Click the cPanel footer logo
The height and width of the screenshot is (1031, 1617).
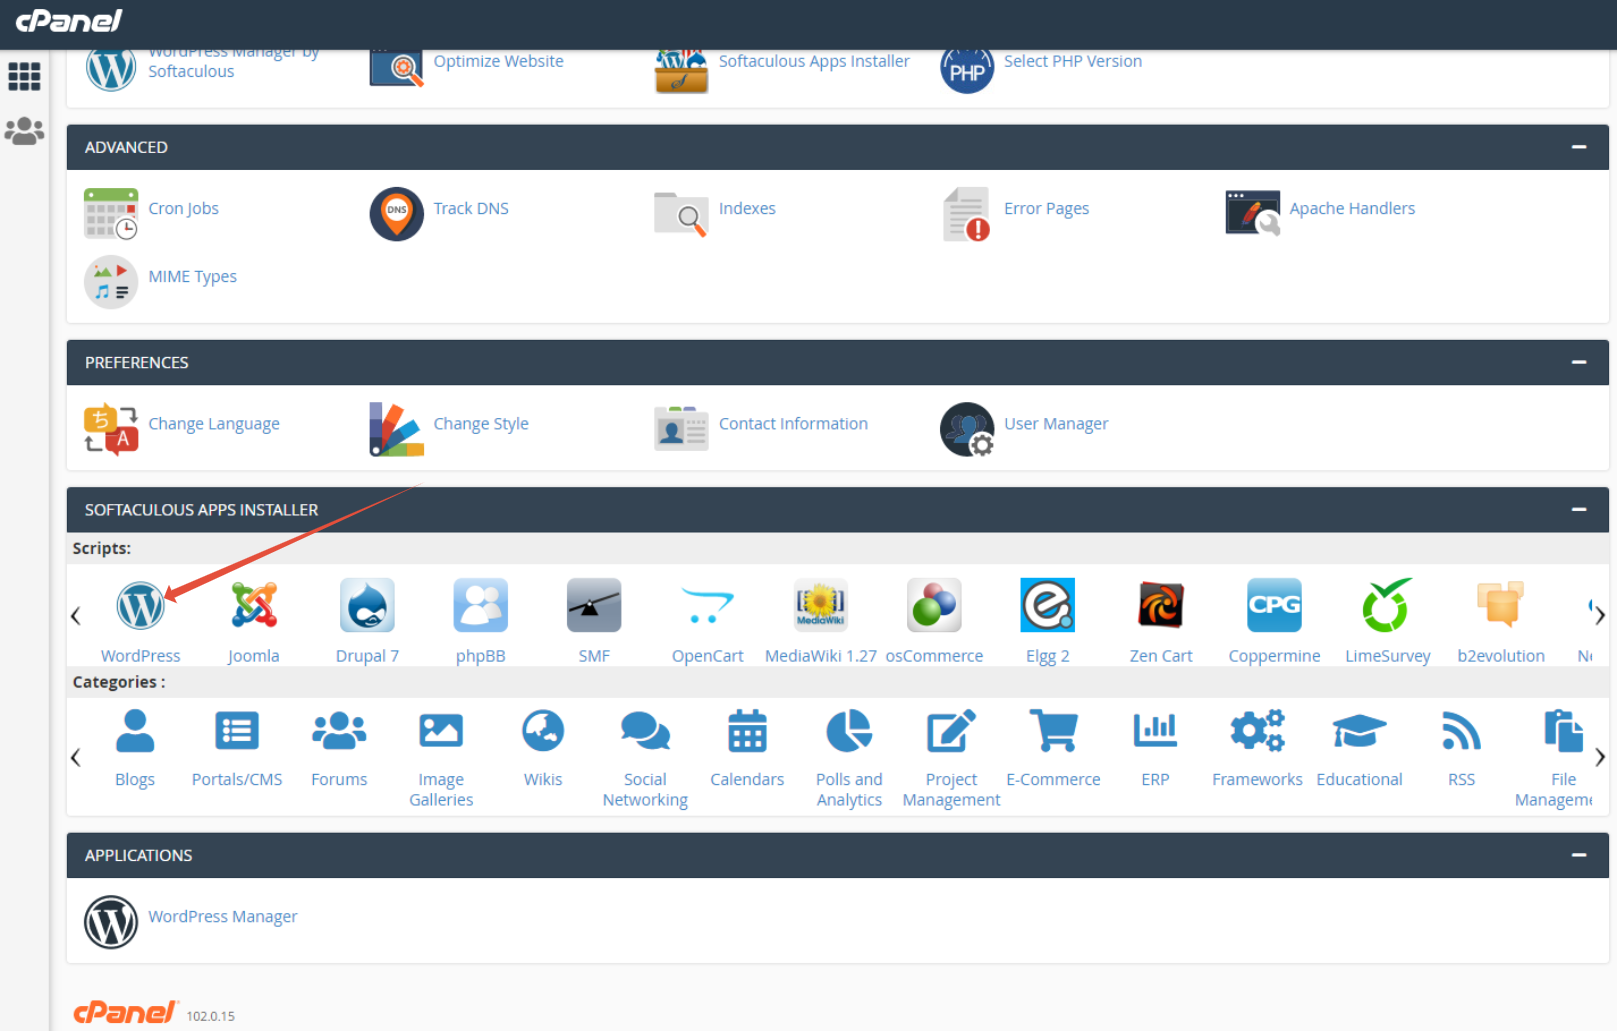click(125, 1012)
